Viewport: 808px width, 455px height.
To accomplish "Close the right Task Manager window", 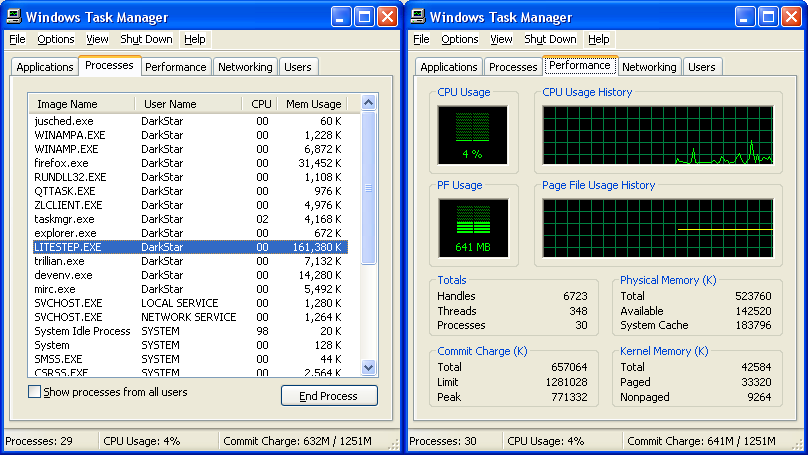I will point(791,17).
